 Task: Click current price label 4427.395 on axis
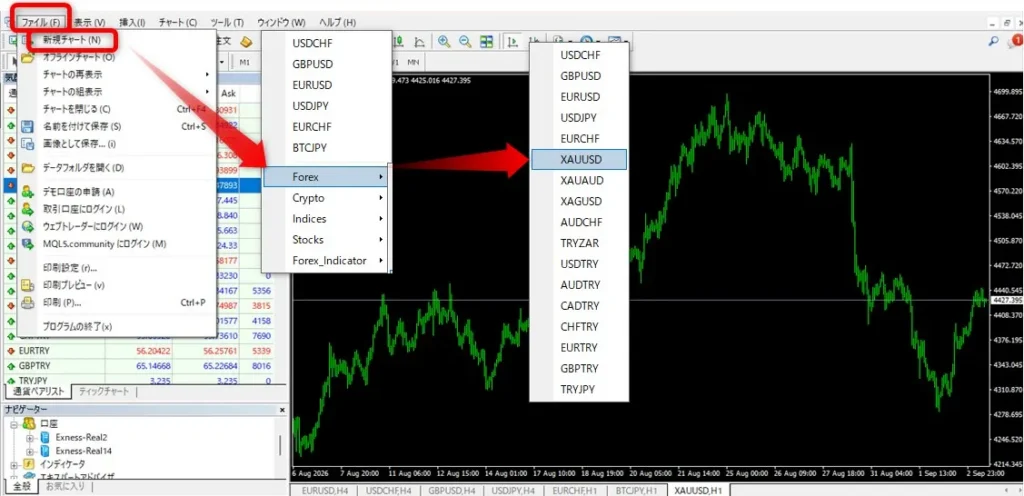1007,300
